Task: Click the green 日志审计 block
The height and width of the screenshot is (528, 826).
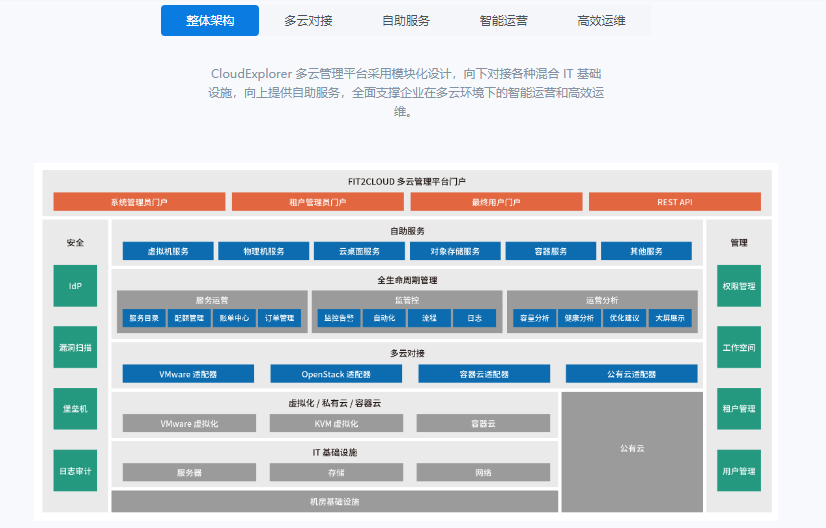Action: (75, 471)
